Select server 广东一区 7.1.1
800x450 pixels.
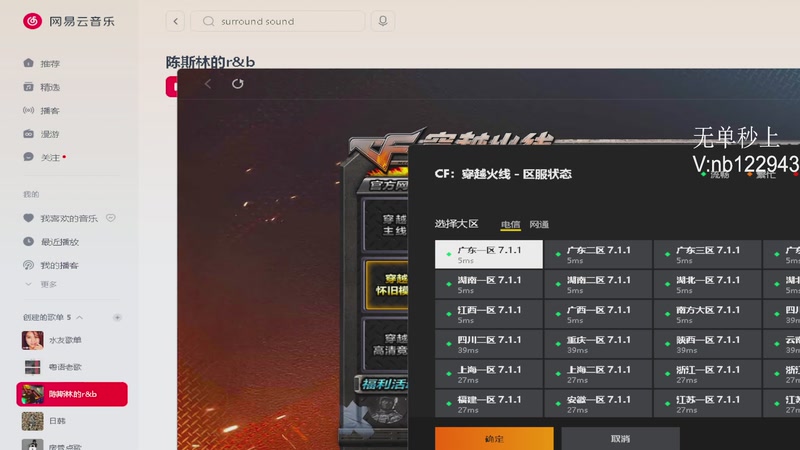click(489, 254)
